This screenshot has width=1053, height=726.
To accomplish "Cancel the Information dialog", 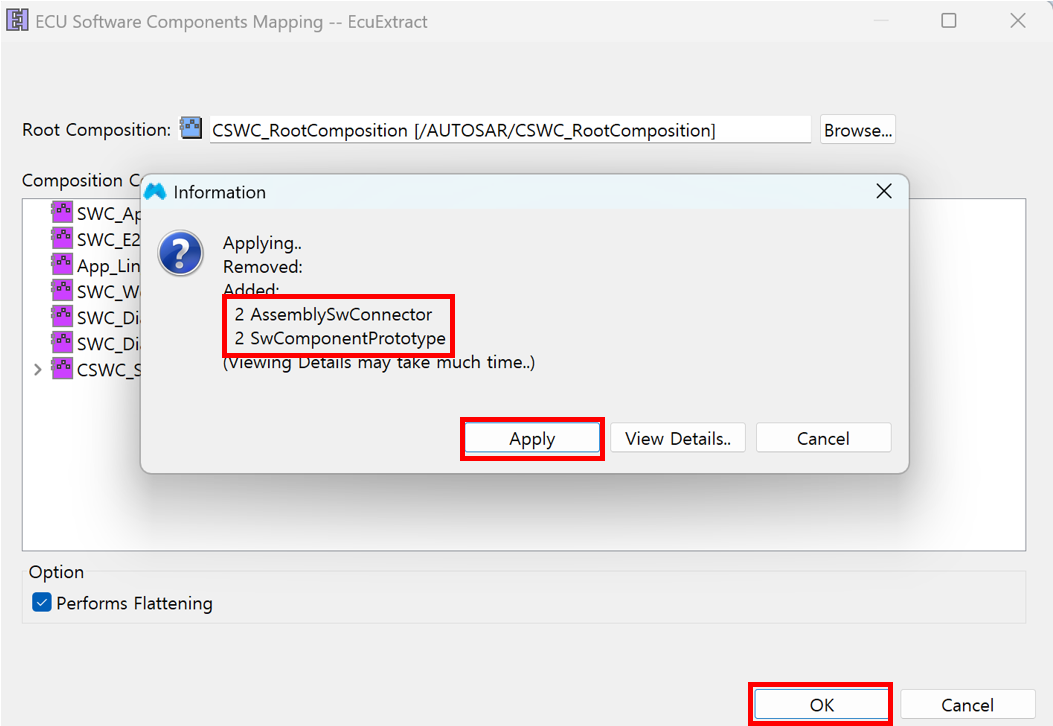I will click(x=823, y=438).
